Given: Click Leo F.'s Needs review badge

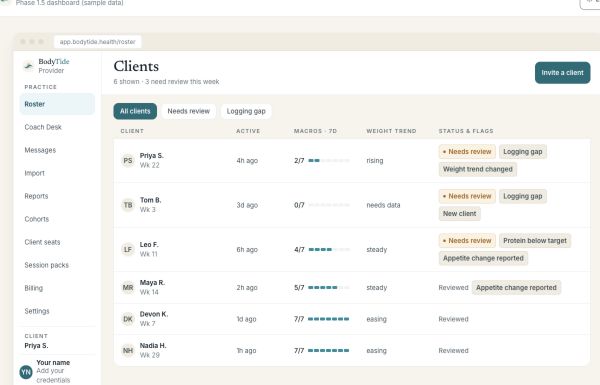Looking at the screenshot, I should [x=467, y=240].
